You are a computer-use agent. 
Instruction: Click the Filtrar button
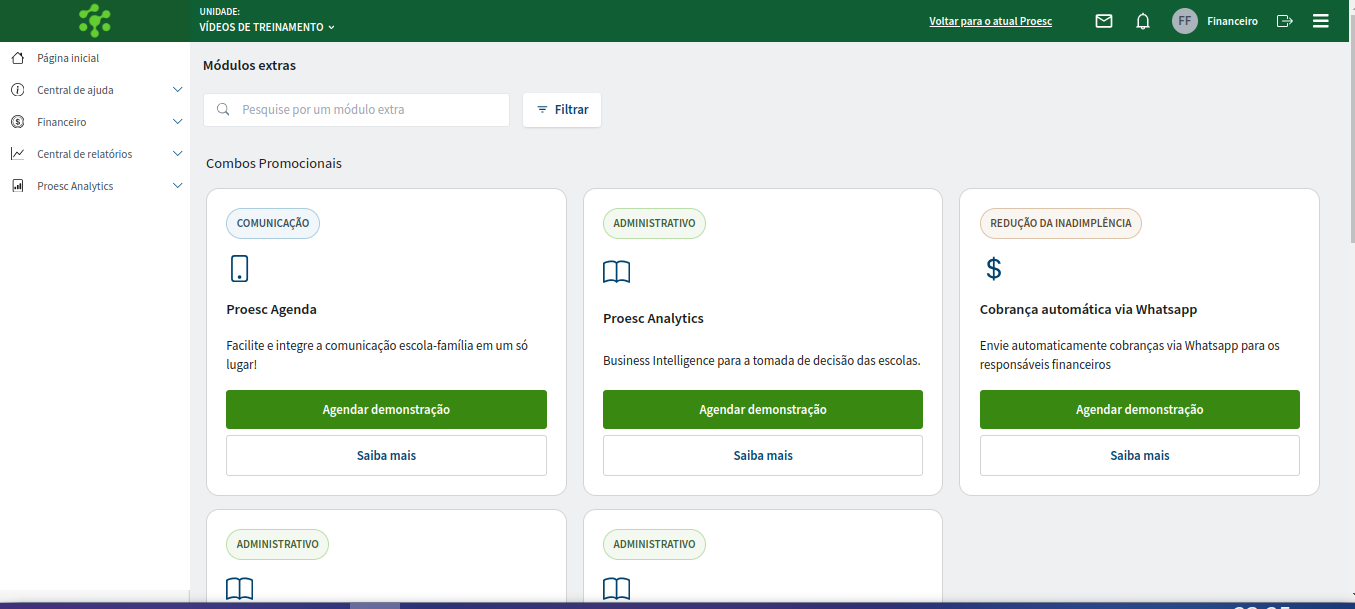point(562,110)
